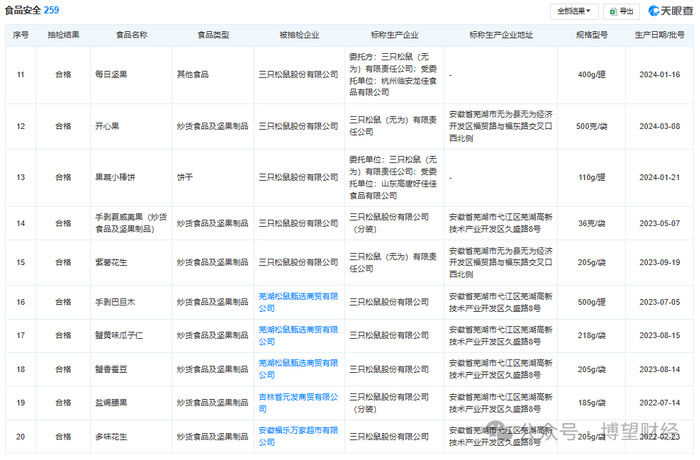
Task: Open 芜湖松鼠甄选商贸有限公司 link in row 18
Action: [x=298, y=369]
